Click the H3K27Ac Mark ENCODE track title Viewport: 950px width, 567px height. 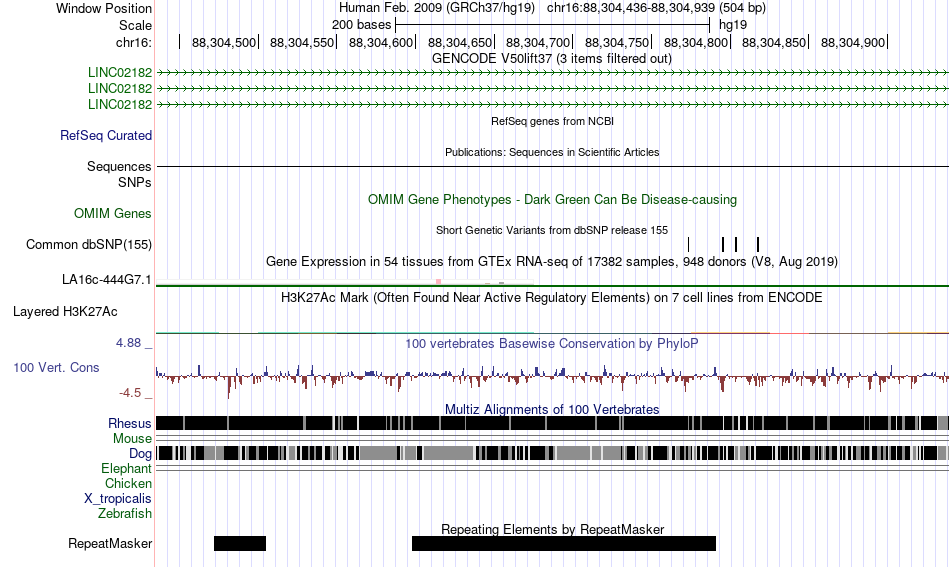552,297
